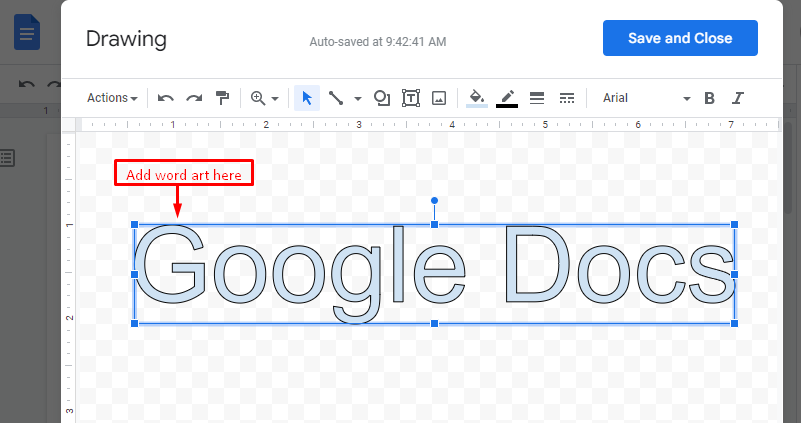
Task: Click the bottom-right resize handle of word art
Action: (735, 323)
